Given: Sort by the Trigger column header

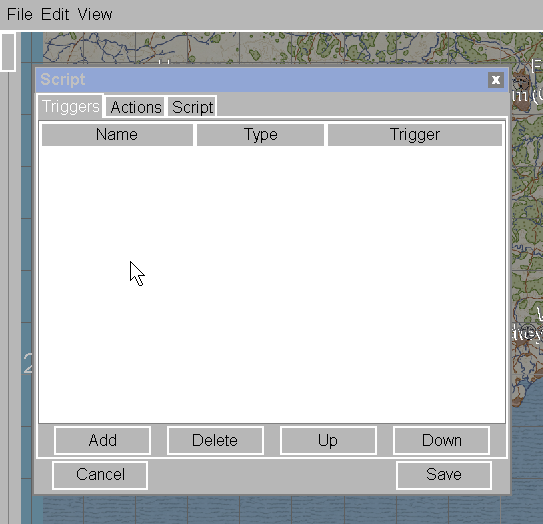Looking at the screenshot, I should pyautogui.click(x=415, y=135).
